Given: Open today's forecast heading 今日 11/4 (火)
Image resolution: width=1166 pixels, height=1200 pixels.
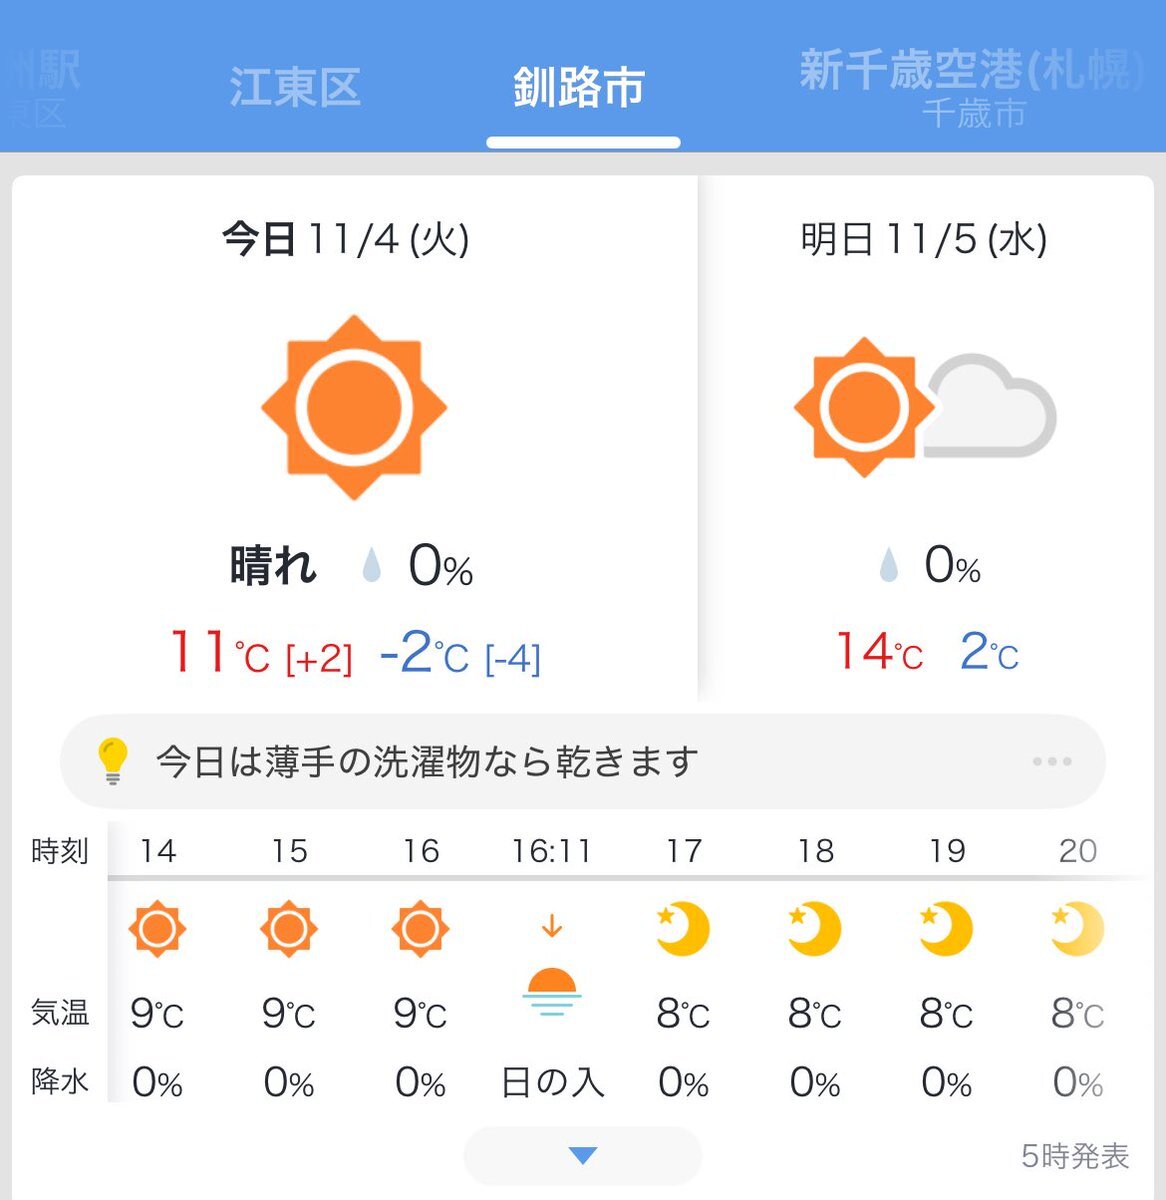Looking at the screenshot, I should click(x=346, y=240).
